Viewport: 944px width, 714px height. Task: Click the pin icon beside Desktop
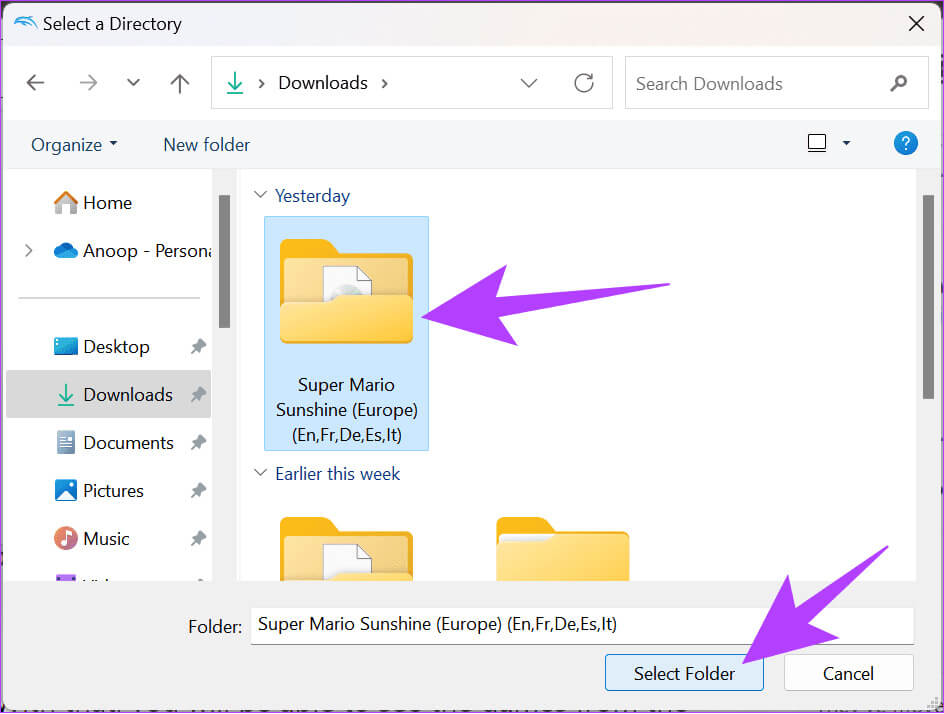pos(198,346)
